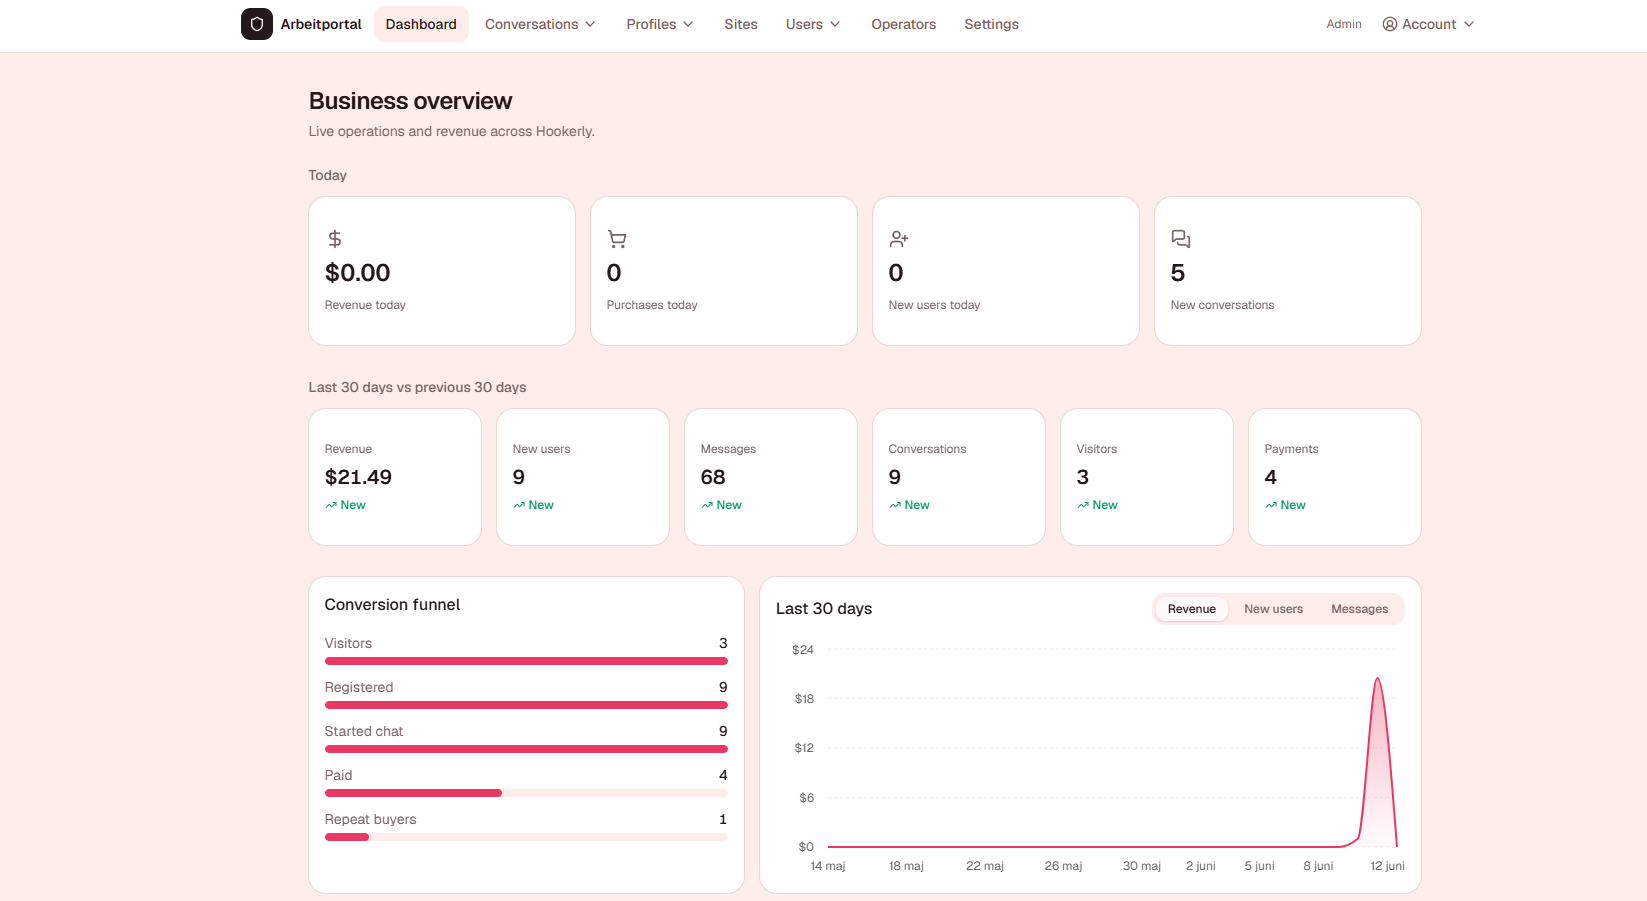1647x901 pixels.
Task: Click the Purchases today label
Action: [x=652, y=305]
